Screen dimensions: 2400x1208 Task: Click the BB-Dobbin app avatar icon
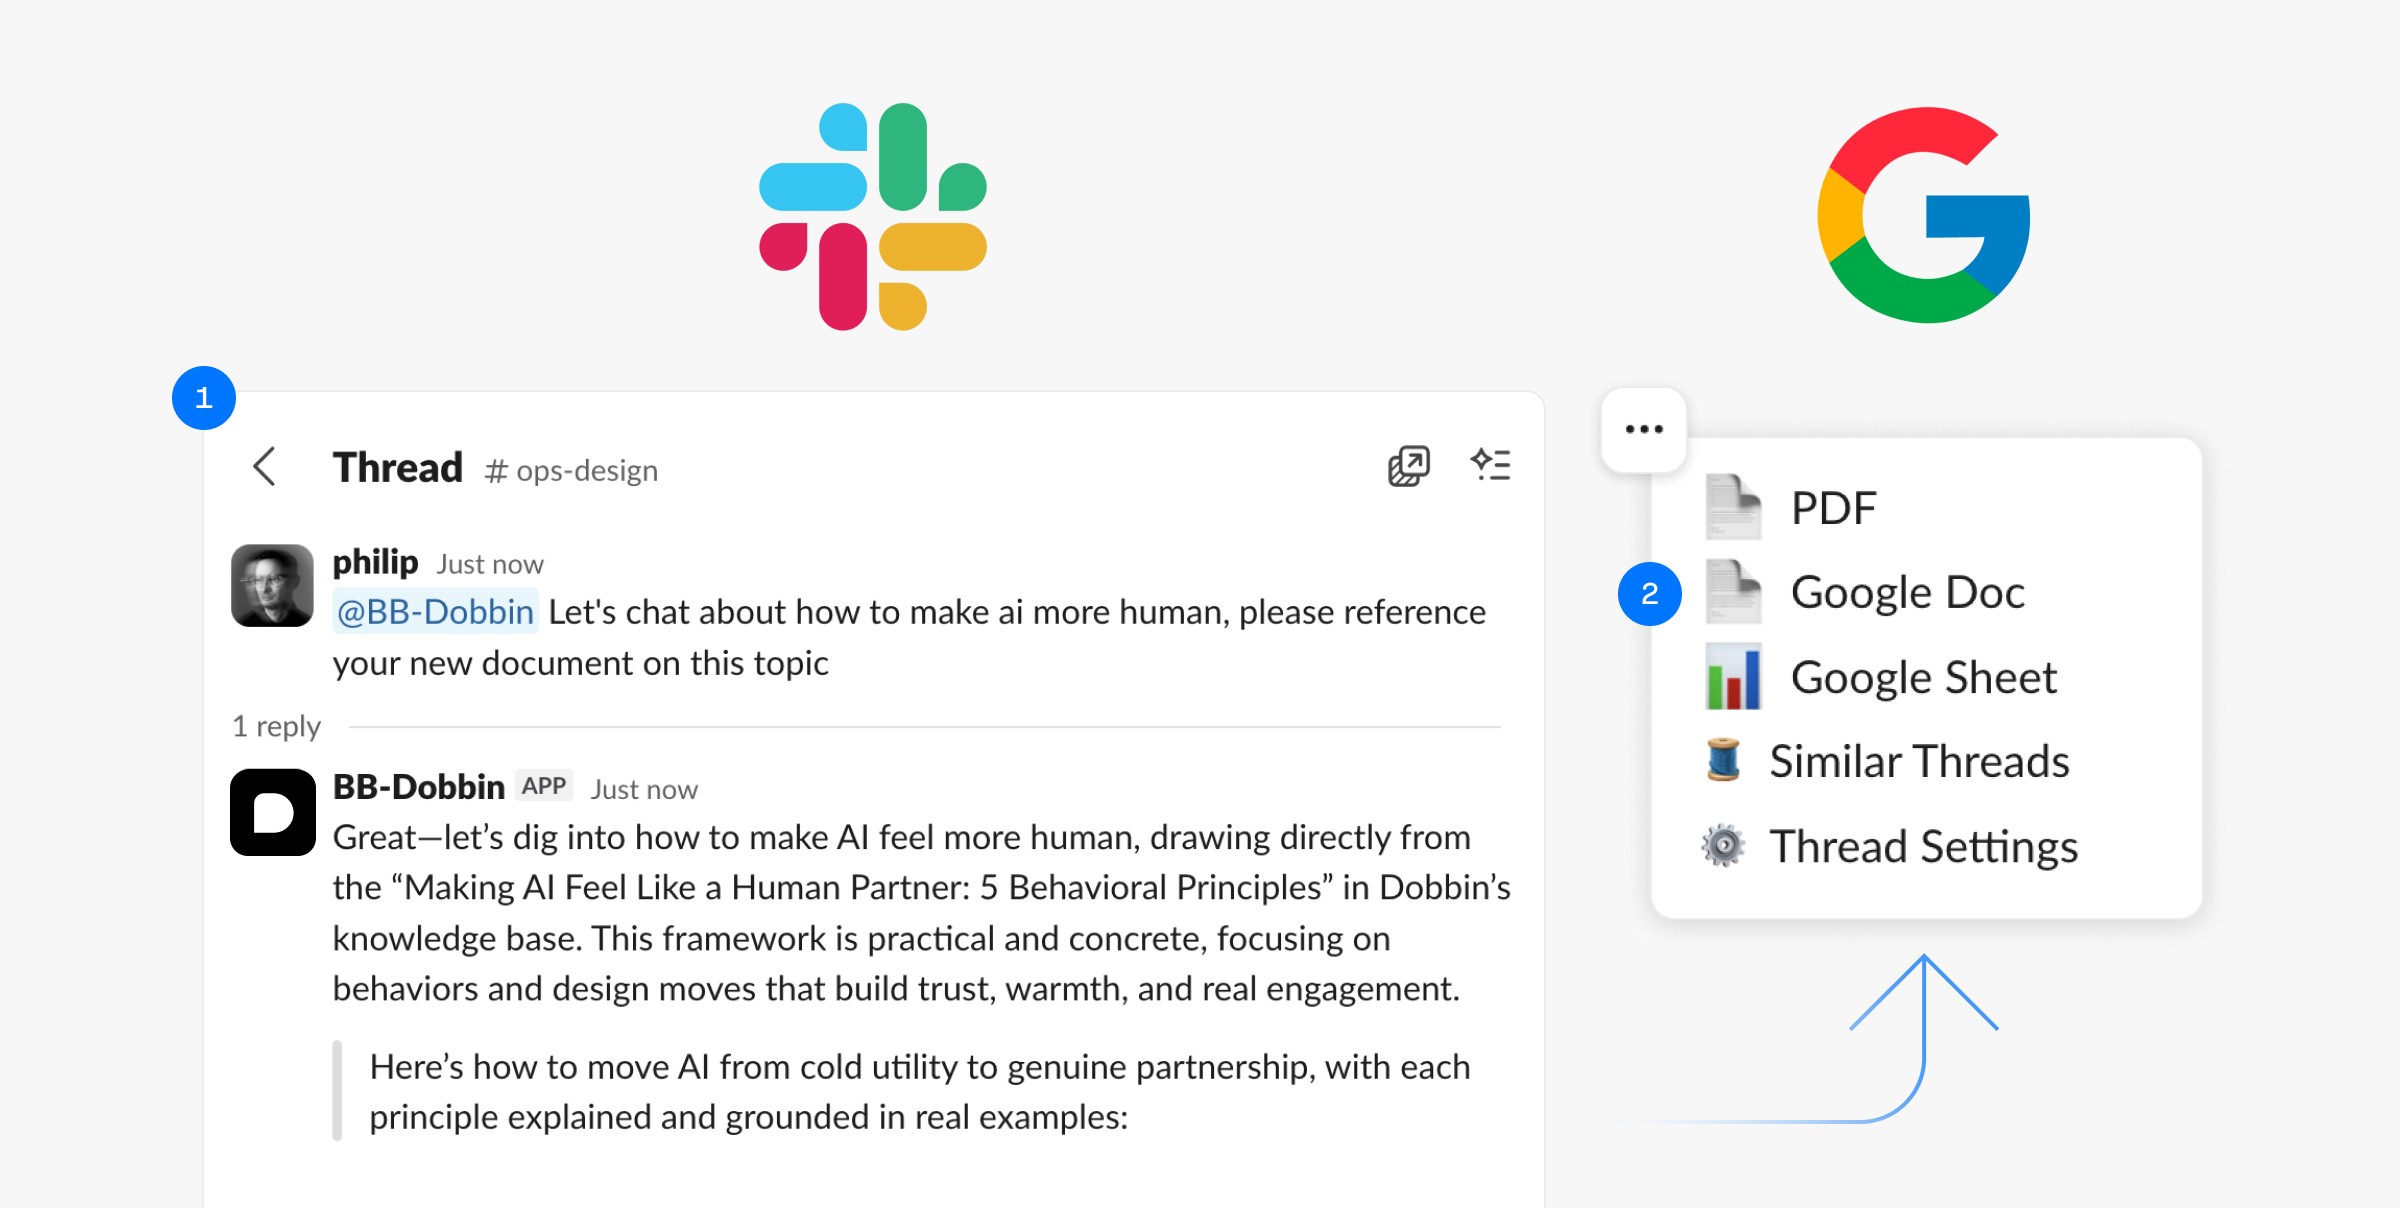(273, 812)
